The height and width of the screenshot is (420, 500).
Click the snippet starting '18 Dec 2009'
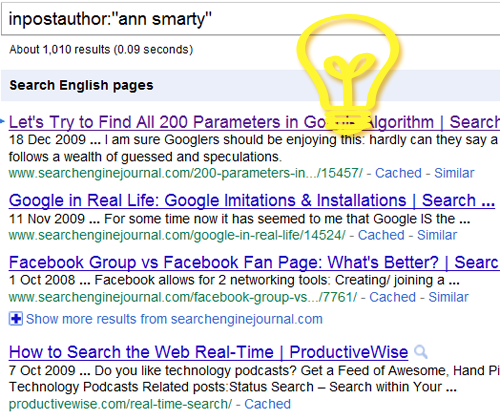tap(254, 148)
